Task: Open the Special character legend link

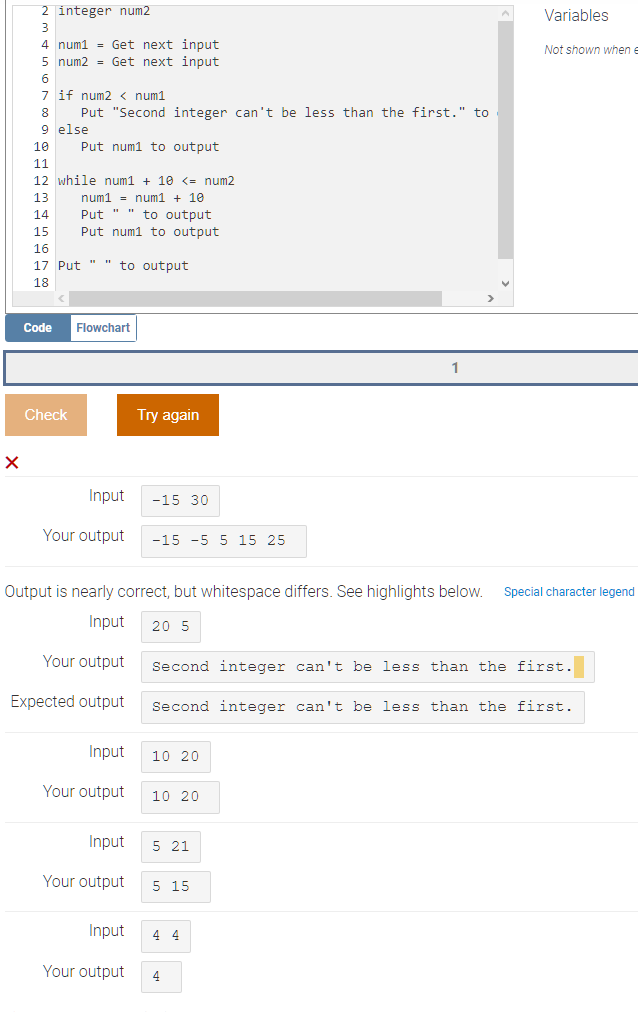Action: [569, 592]
